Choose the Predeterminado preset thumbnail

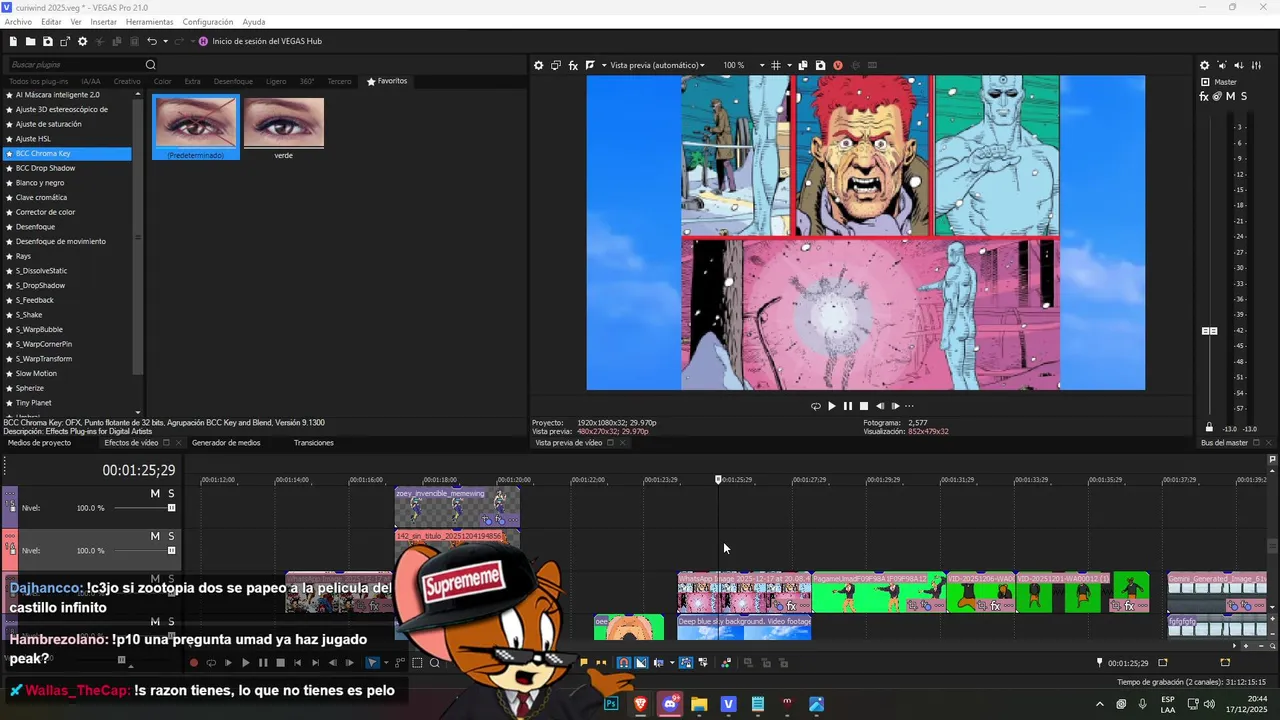[x=196, y=127]
